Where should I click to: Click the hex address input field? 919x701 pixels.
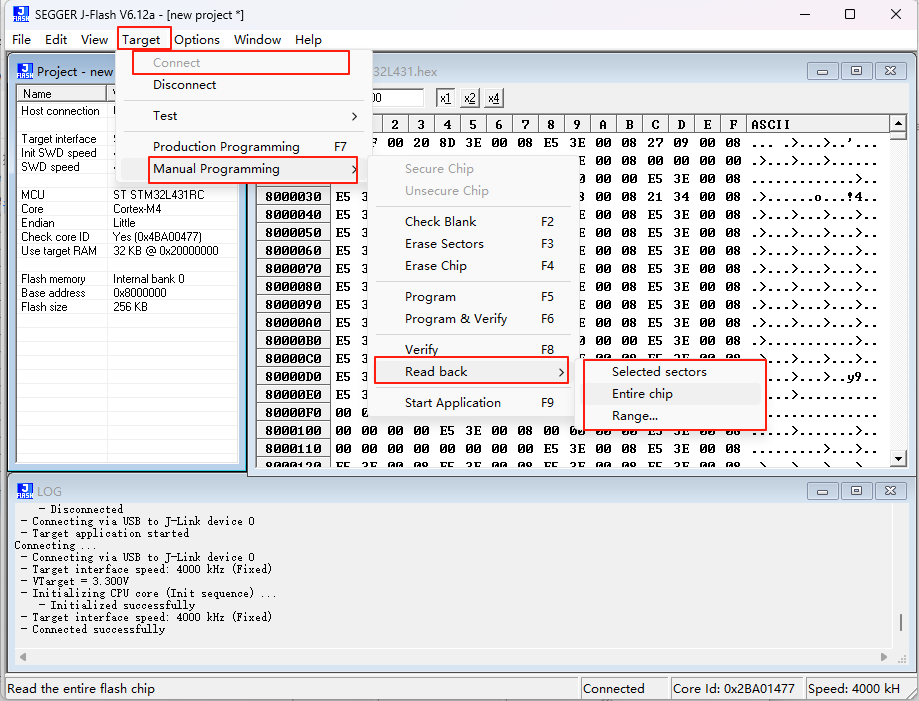(x=397, y=98)
